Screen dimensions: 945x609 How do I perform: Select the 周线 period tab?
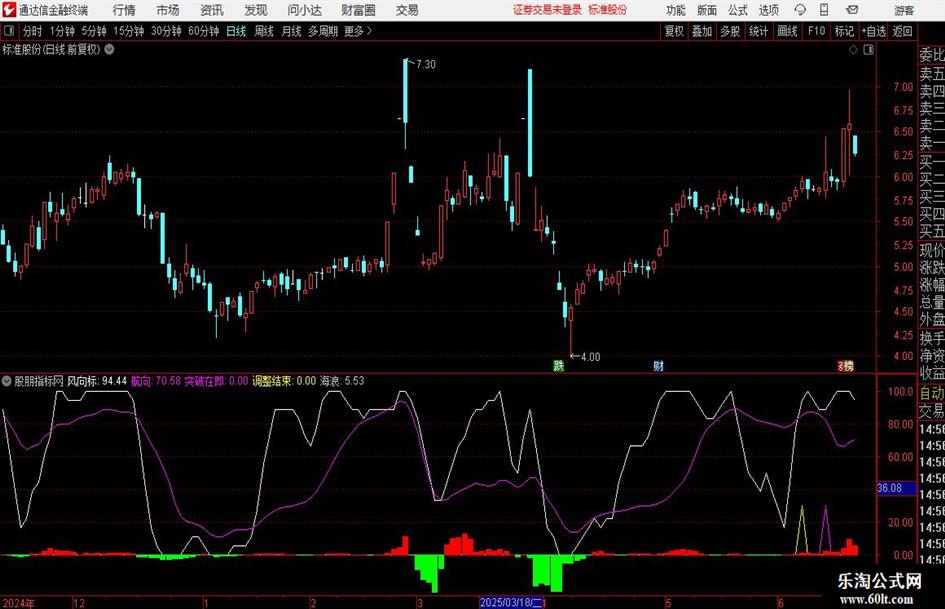click(263, 31)
